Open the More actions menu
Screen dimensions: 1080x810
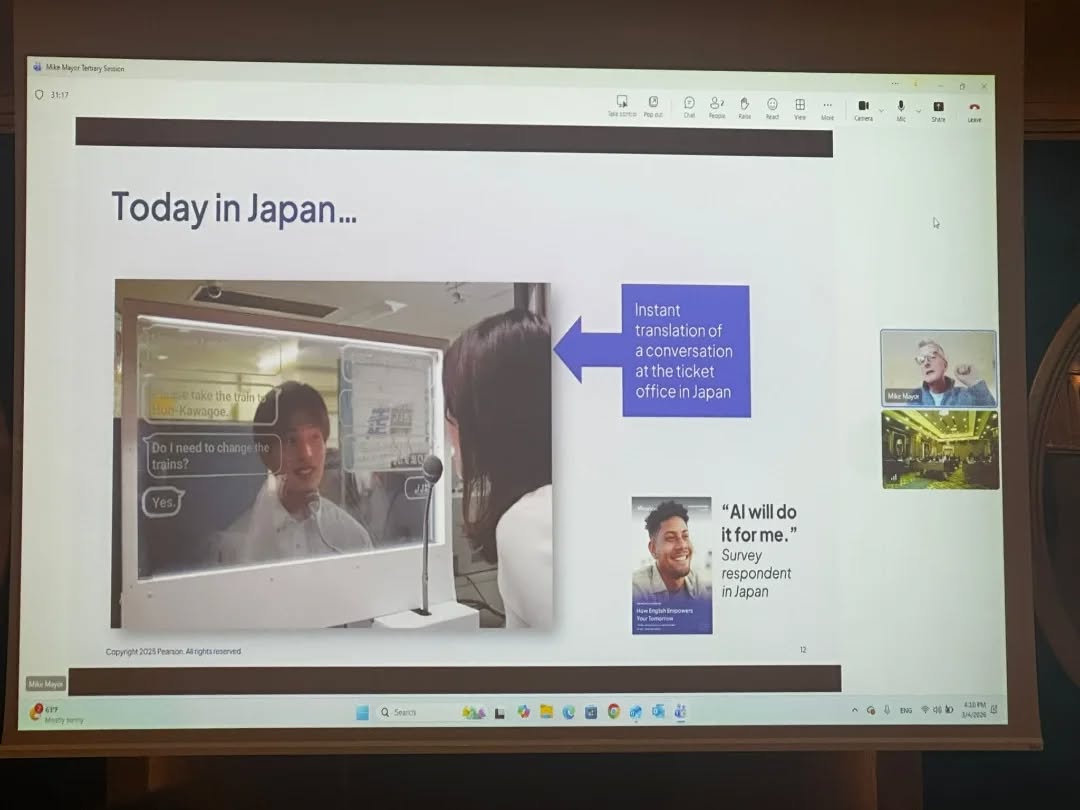(x=827, y=107)
